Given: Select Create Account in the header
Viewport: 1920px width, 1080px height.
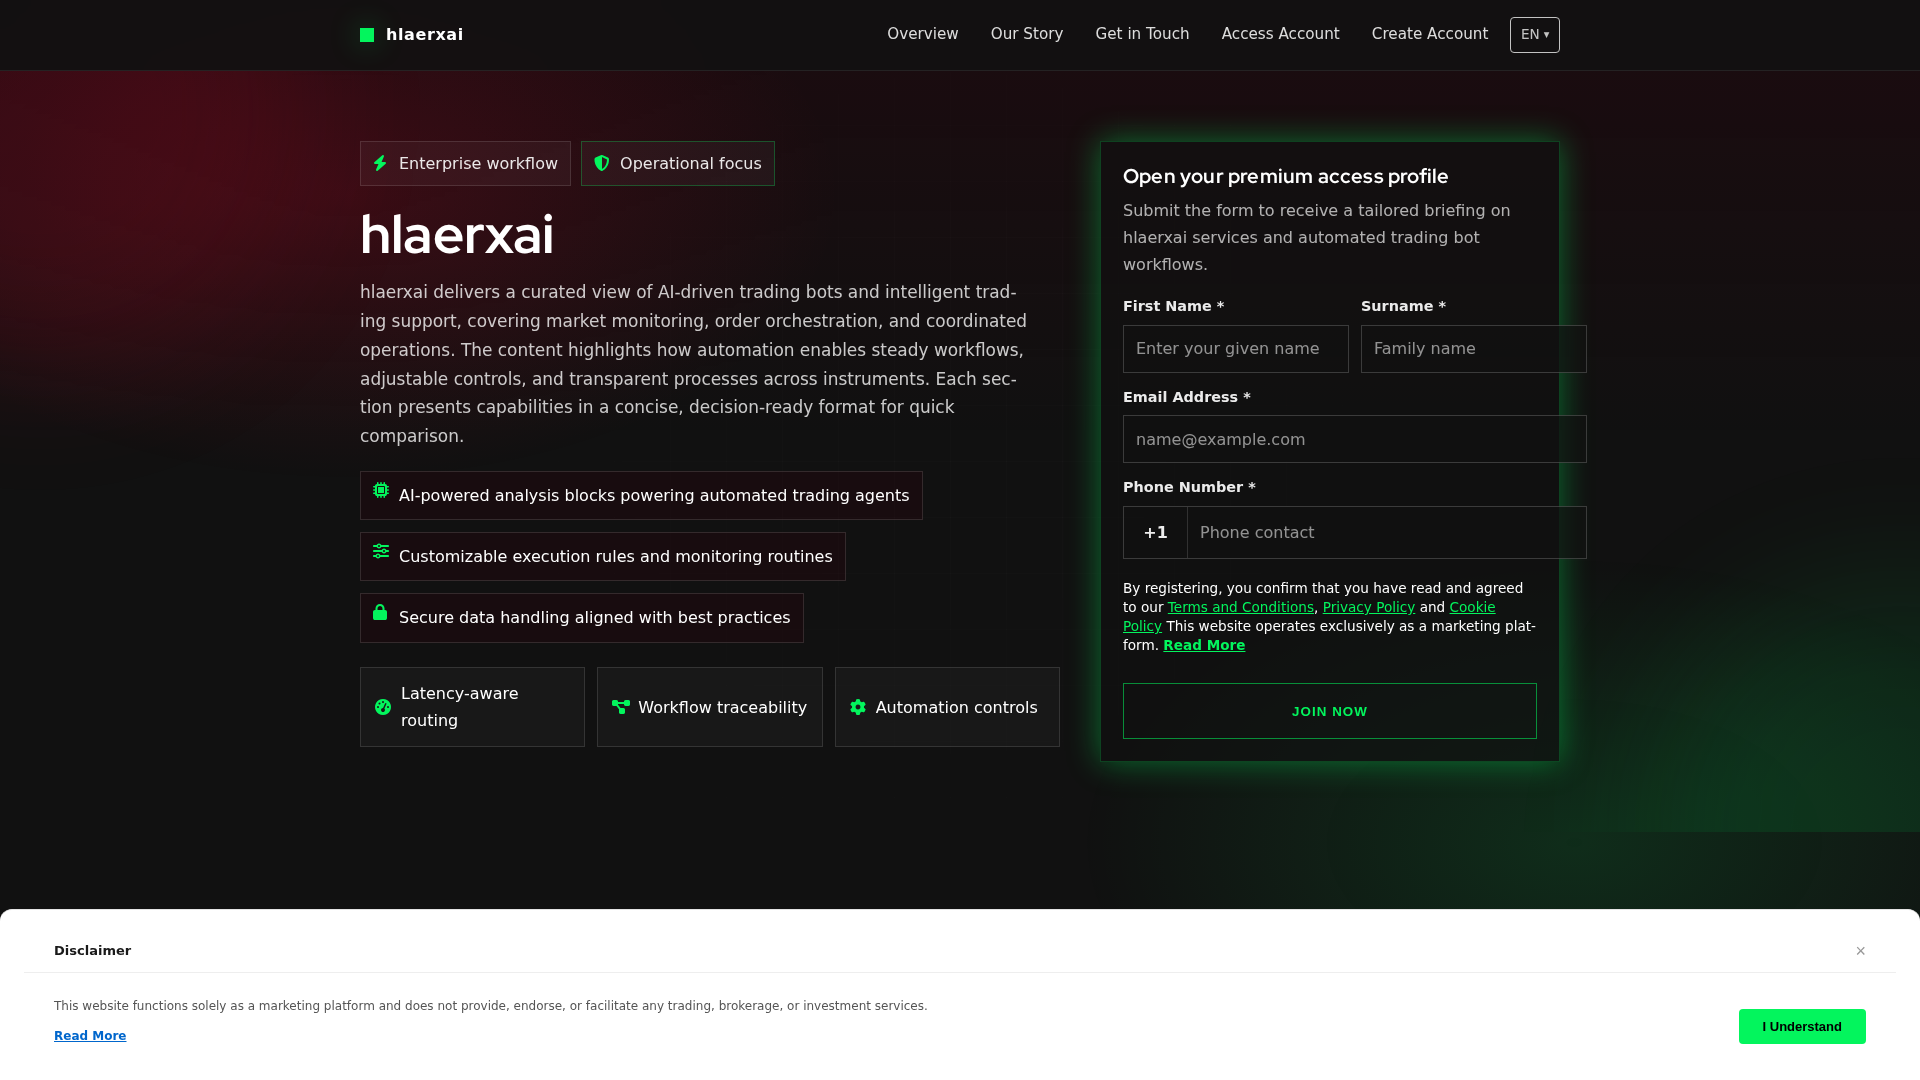Looking at the screenshot, I should 1430,34.
